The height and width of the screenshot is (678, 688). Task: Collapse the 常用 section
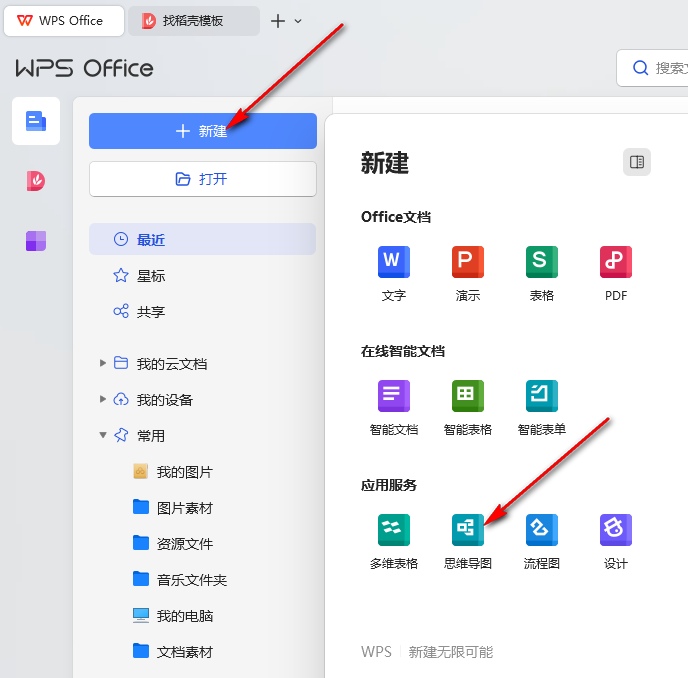pyautogui.click(x=103, y=435)
